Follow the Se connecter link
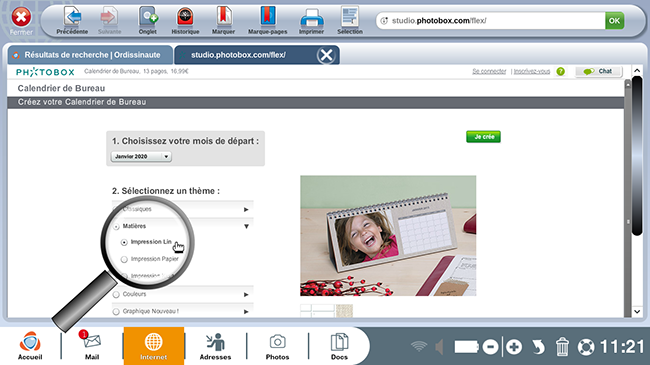The height and width of the screenshot is (365, 650). (x=489, y=71)
